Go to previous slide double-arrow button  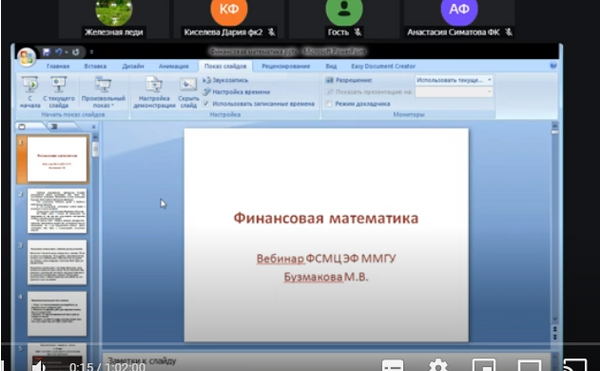pos(554,329)
